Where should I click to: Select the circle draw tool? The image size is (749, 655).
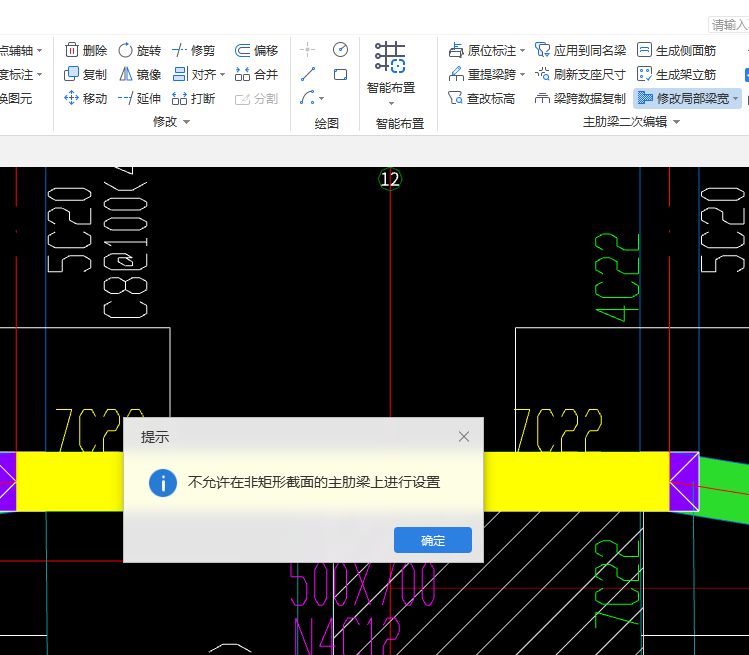pyautogui.click(x=340, y=49)
